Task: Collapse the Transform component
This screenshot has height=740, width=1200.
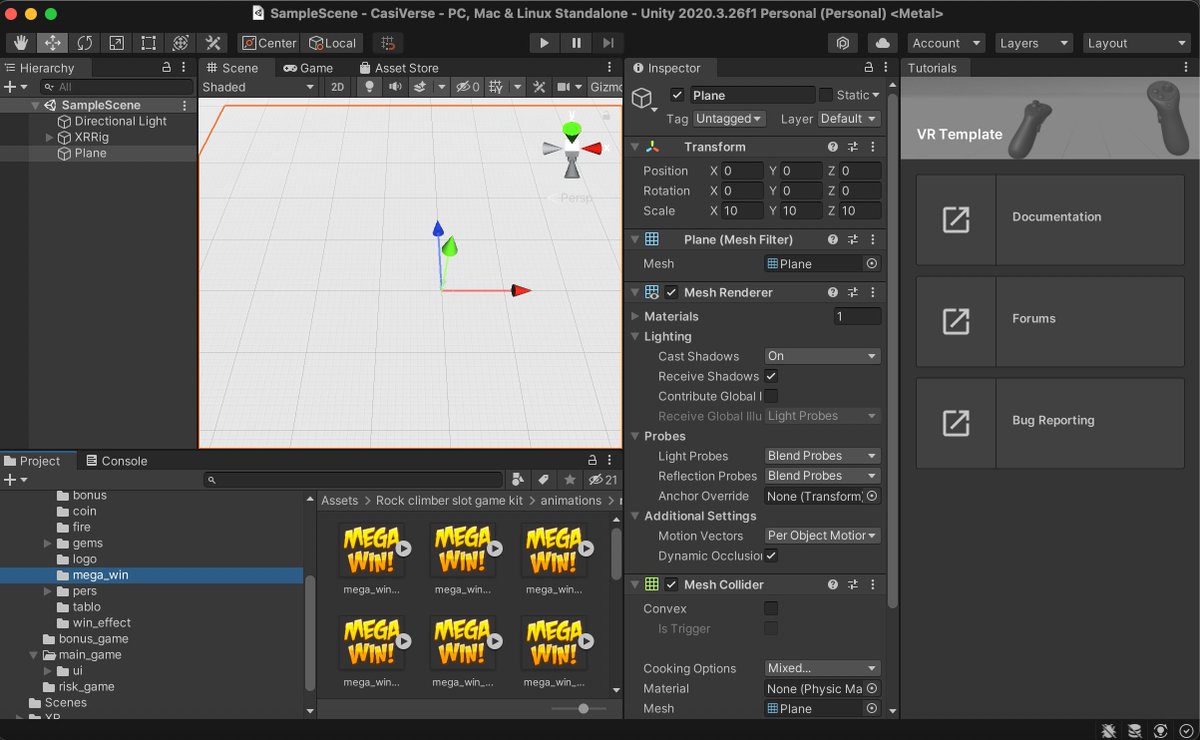Action: coord(635,147)
